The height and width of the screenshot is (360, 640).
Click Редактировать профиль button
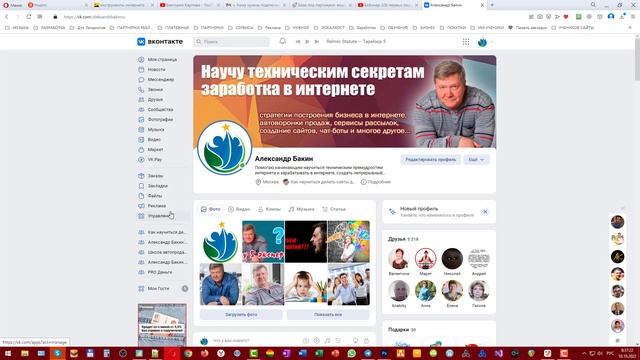pos(431,160)
